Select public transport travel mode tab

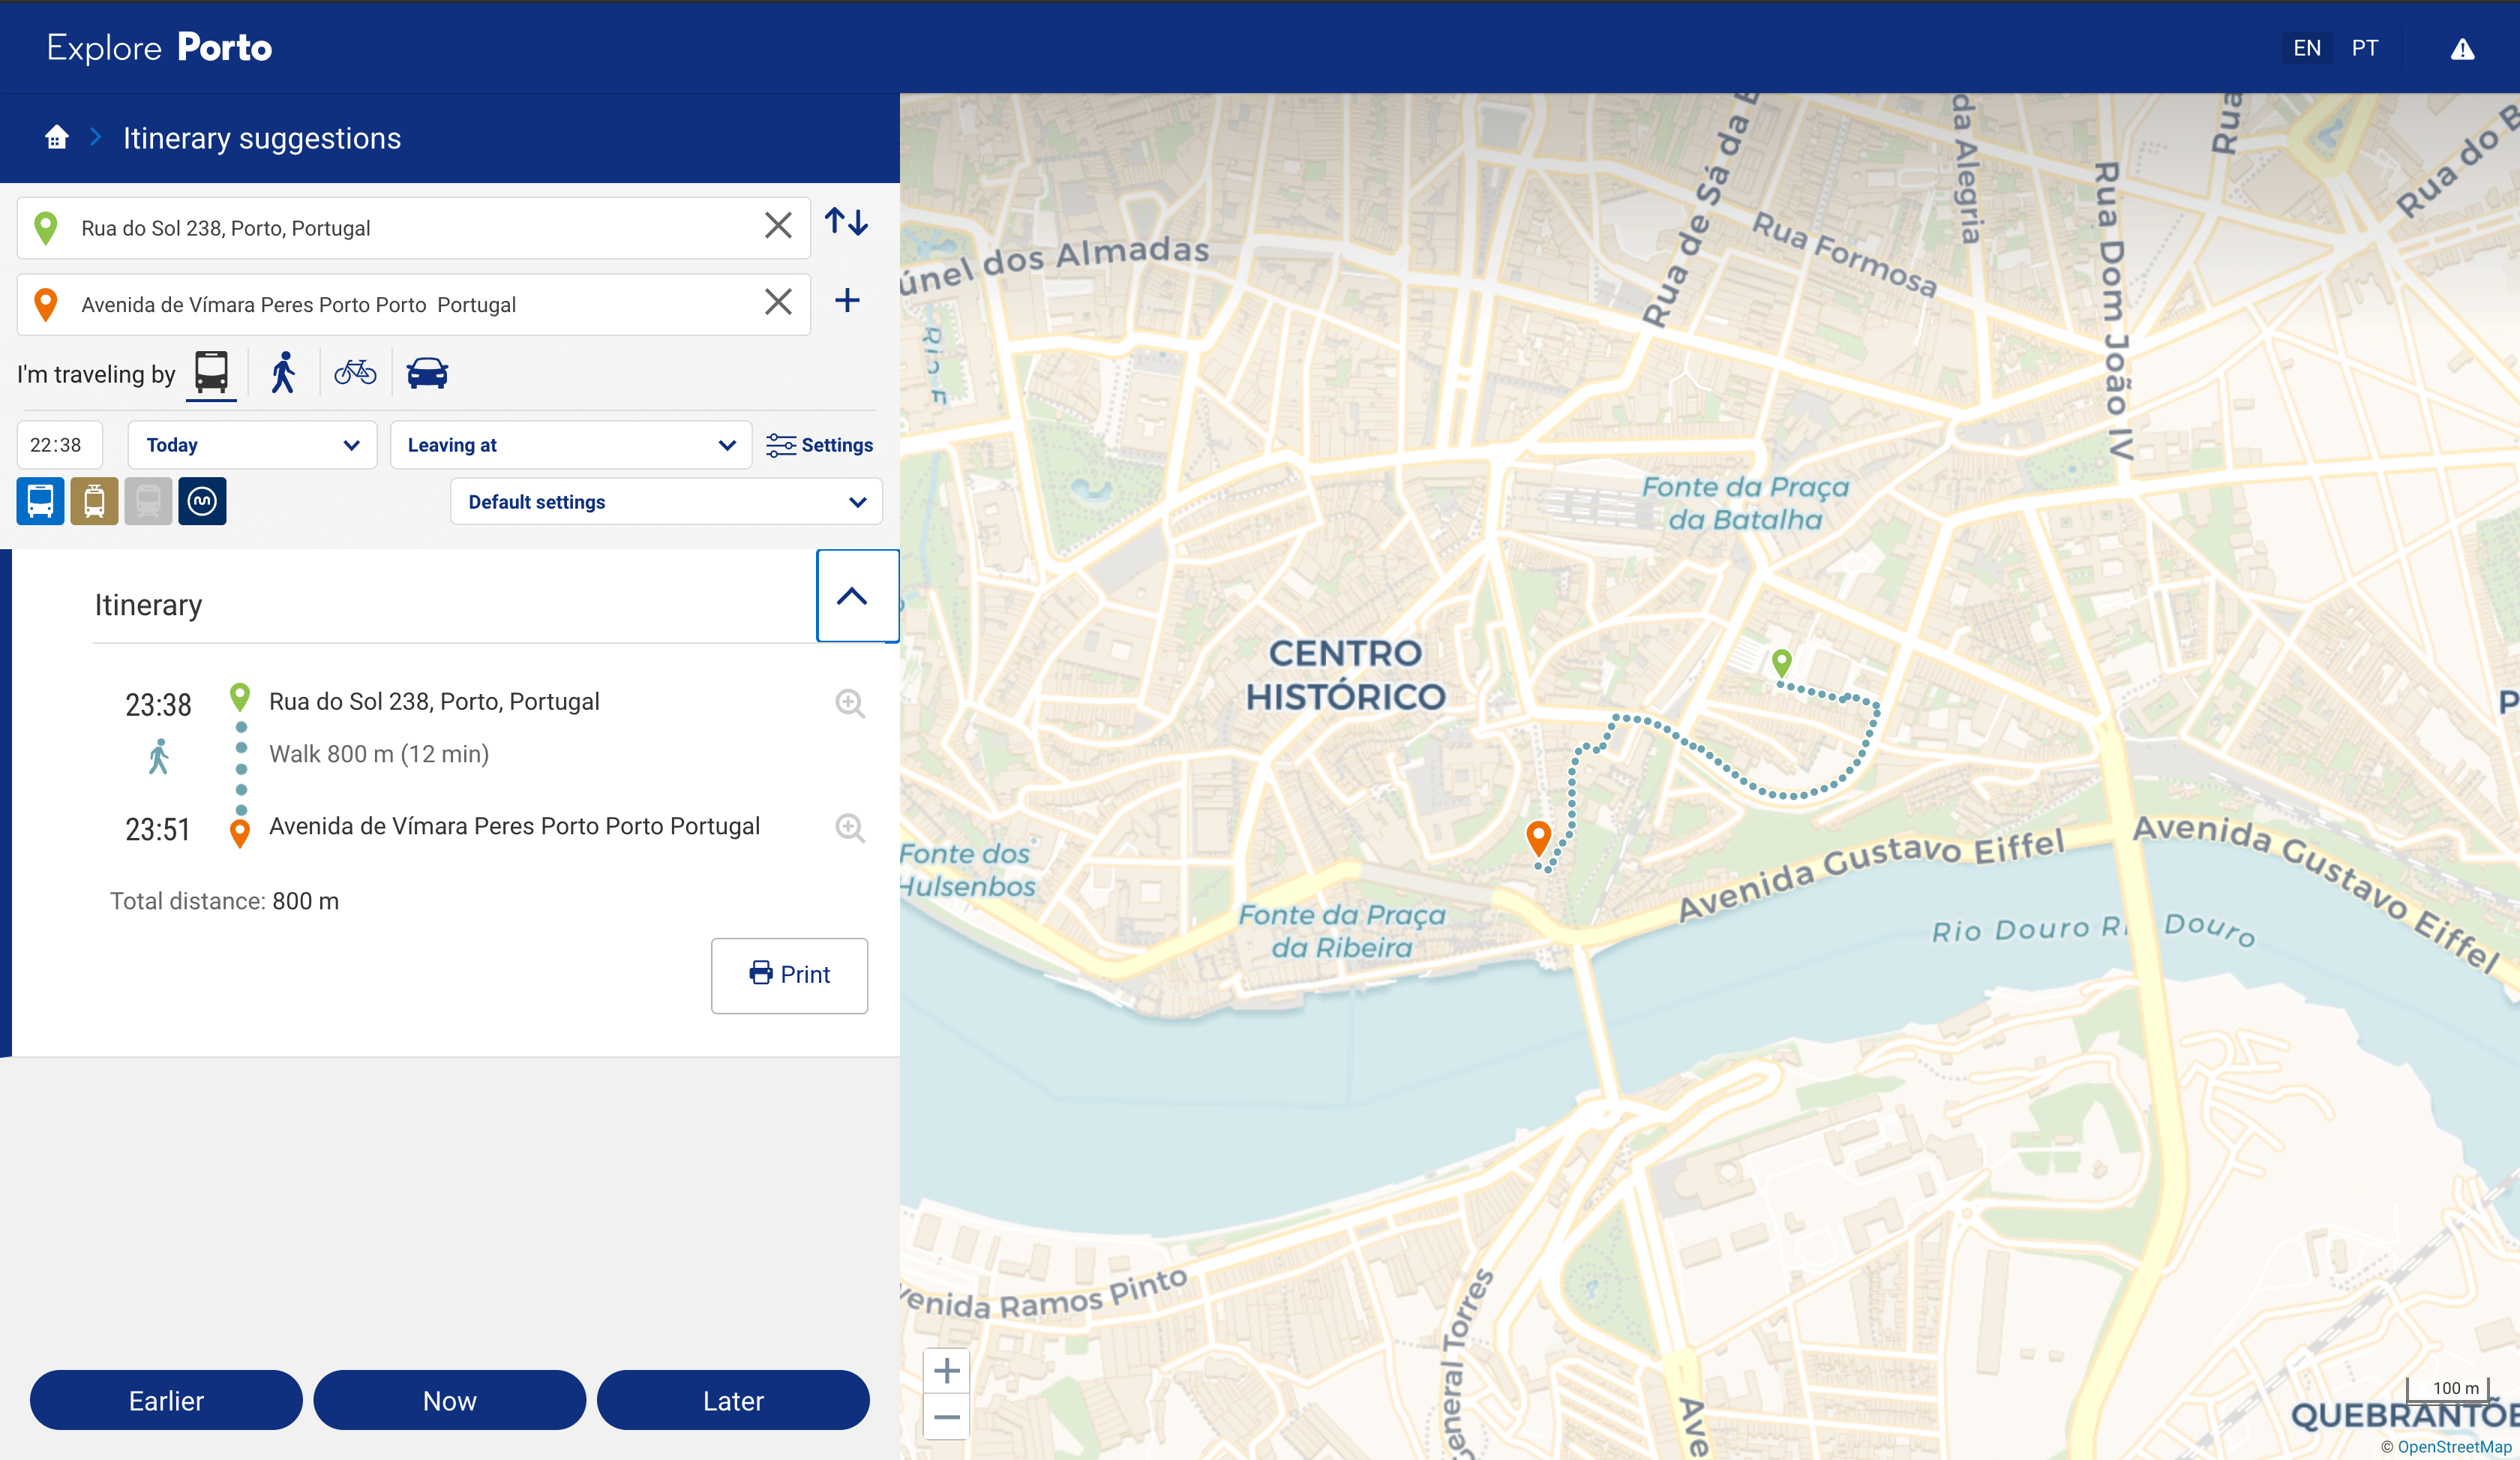(211, 373)
